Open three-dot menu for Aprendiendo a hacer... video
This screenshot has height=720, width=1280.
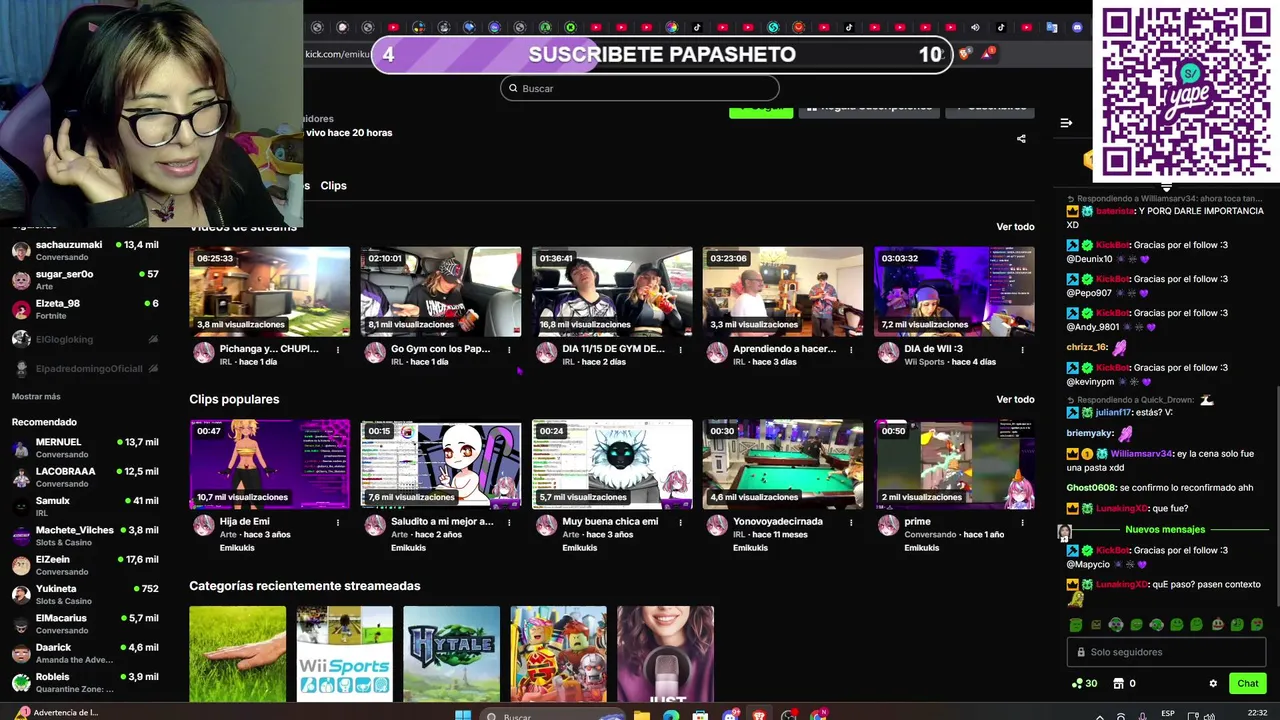(851, 350)
